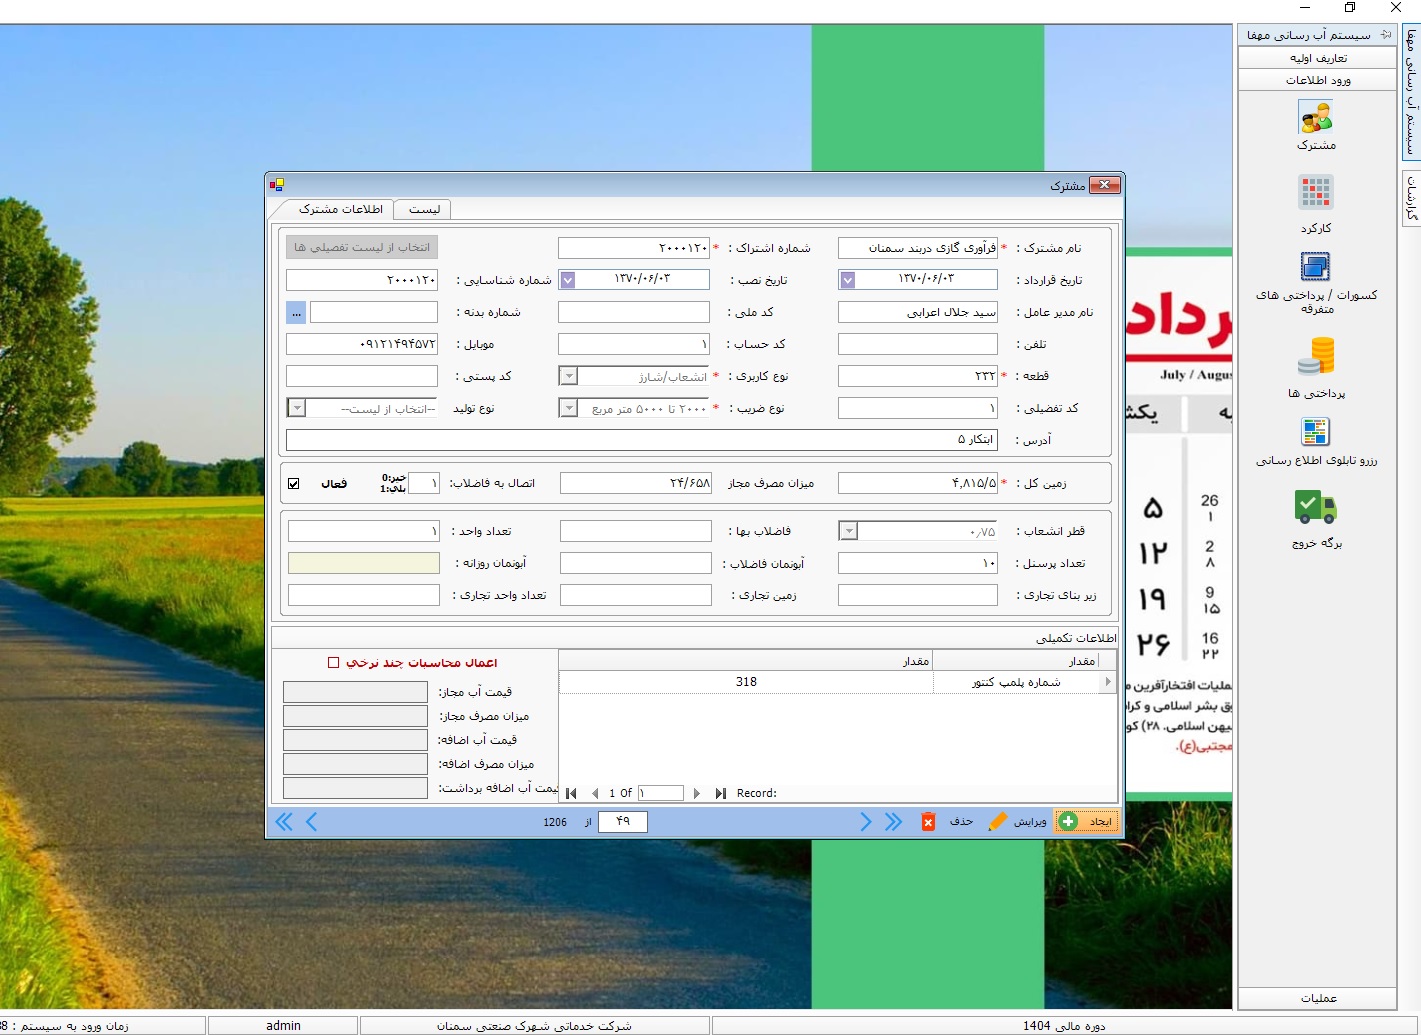Expand the قطر انشعاب dropdown
The image size is (1421, 1035).
coord(848,532)
